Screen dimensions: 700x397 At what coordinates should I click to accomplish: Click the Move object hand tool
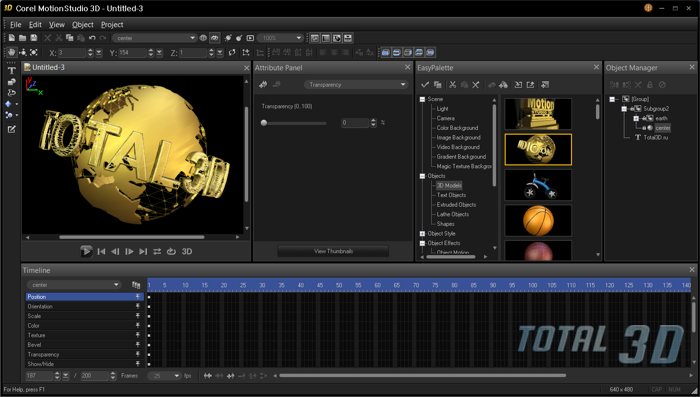tap(12, 53)
